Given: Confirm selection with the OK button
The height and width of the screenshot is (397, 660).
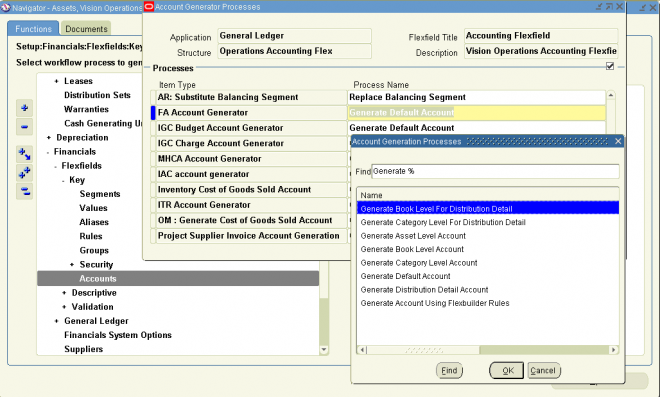Looking at the screenshot, I should pyautogui.click(x=507, y=370).
